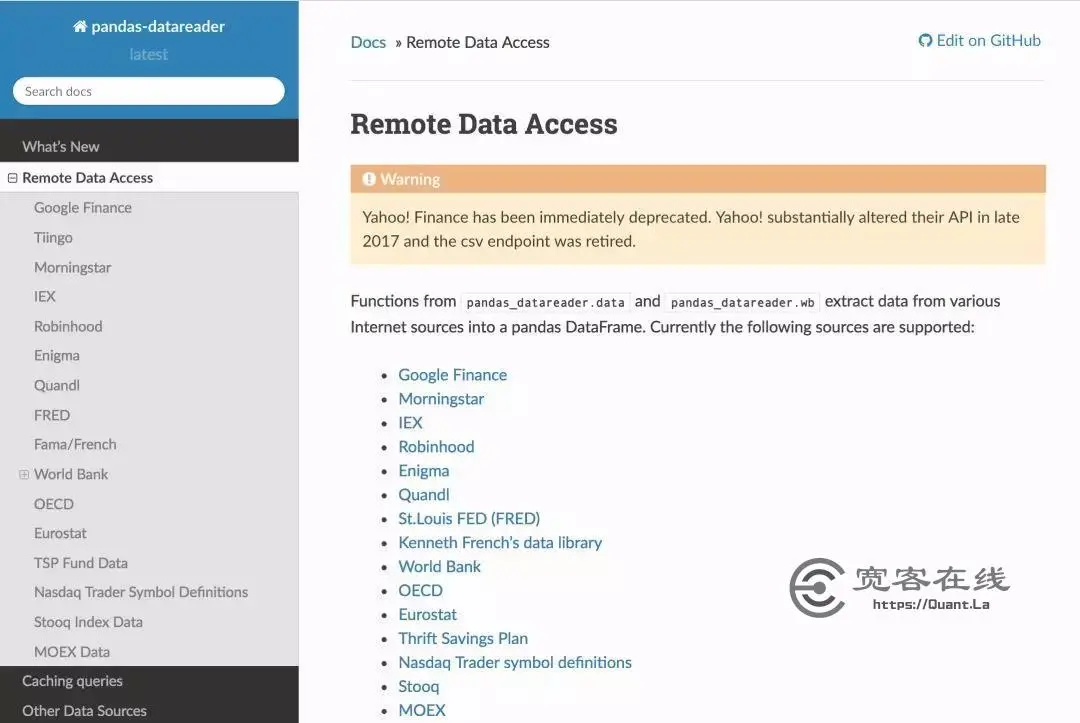Viewport: 1080px width, 723px height.
Task: Select Morningstar in the sidebar
Action: pyautogui.click(x=72, y=267)
